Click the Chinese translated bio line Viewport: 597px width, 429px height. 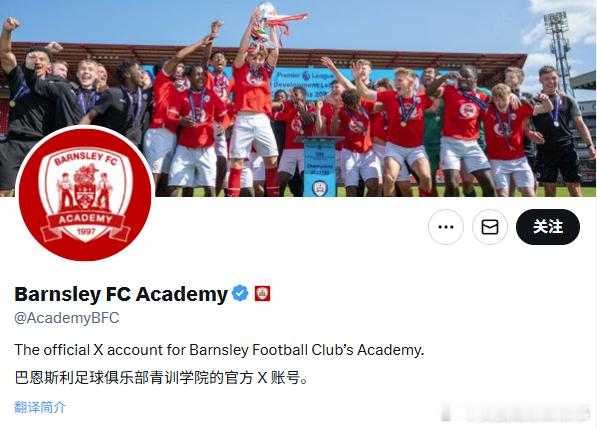(x=161, y=378)
